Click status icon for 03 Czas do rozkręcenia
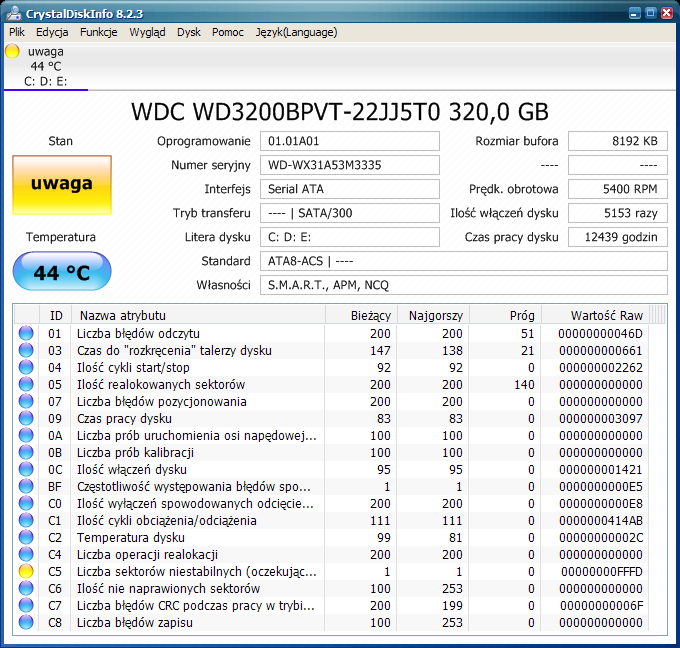This screenshot has width=680, height=648. coord(26,350)
